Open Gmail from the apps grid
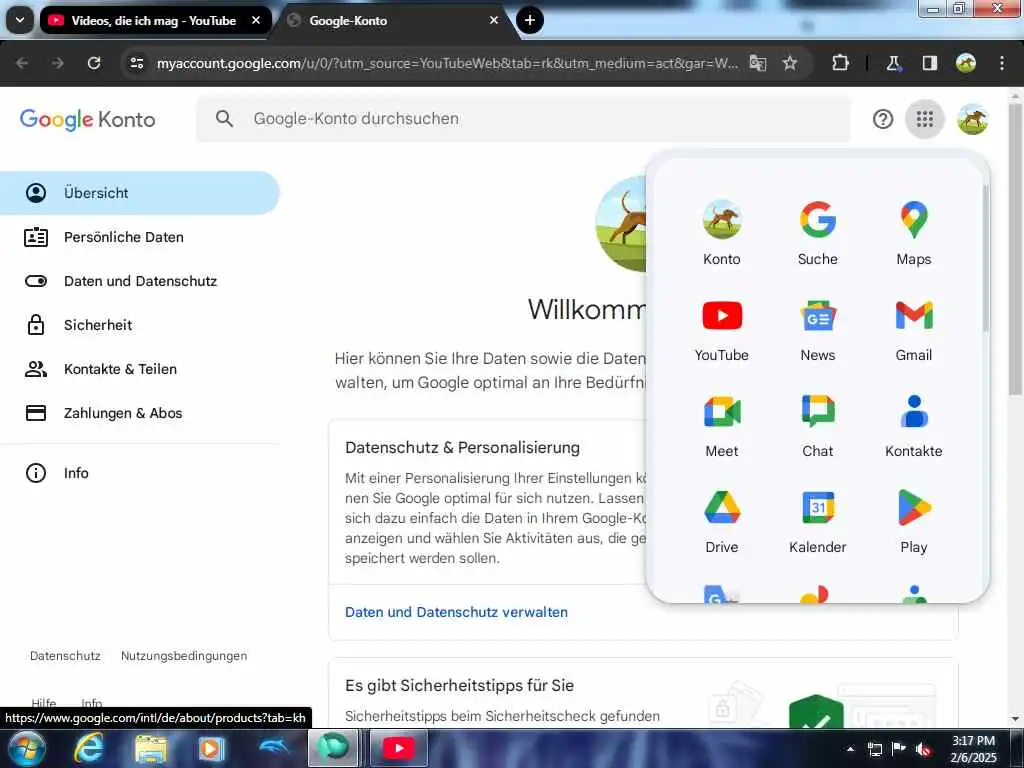 tap(914, 329)
